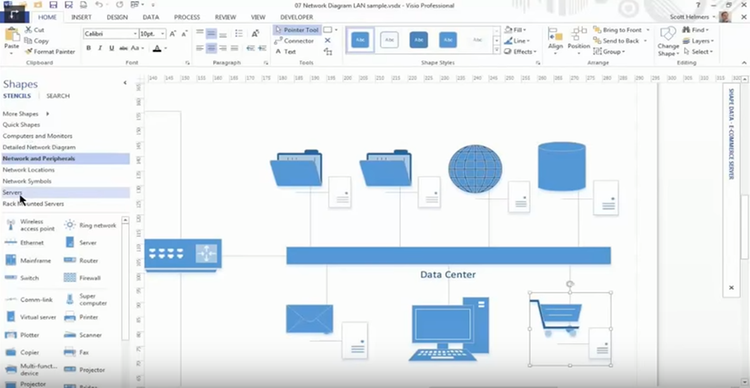Switch to SEARCH in Shapes pane

coord(58,96)
